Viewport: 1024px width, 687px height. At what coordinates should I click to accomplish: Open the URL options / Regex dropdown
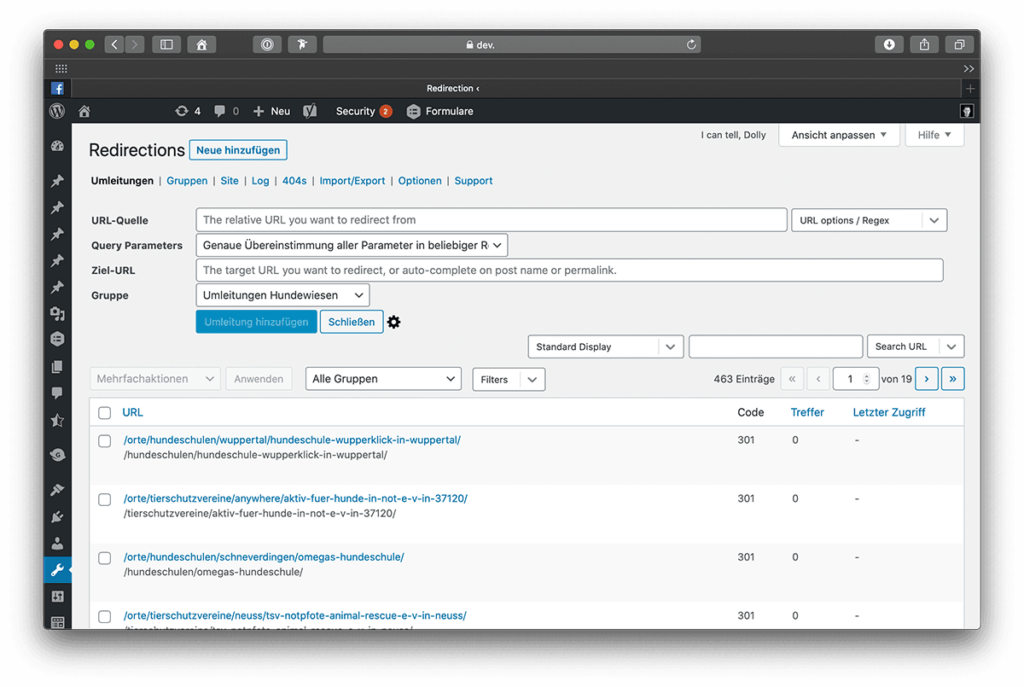pyautogui.click(x=868, y=220)
